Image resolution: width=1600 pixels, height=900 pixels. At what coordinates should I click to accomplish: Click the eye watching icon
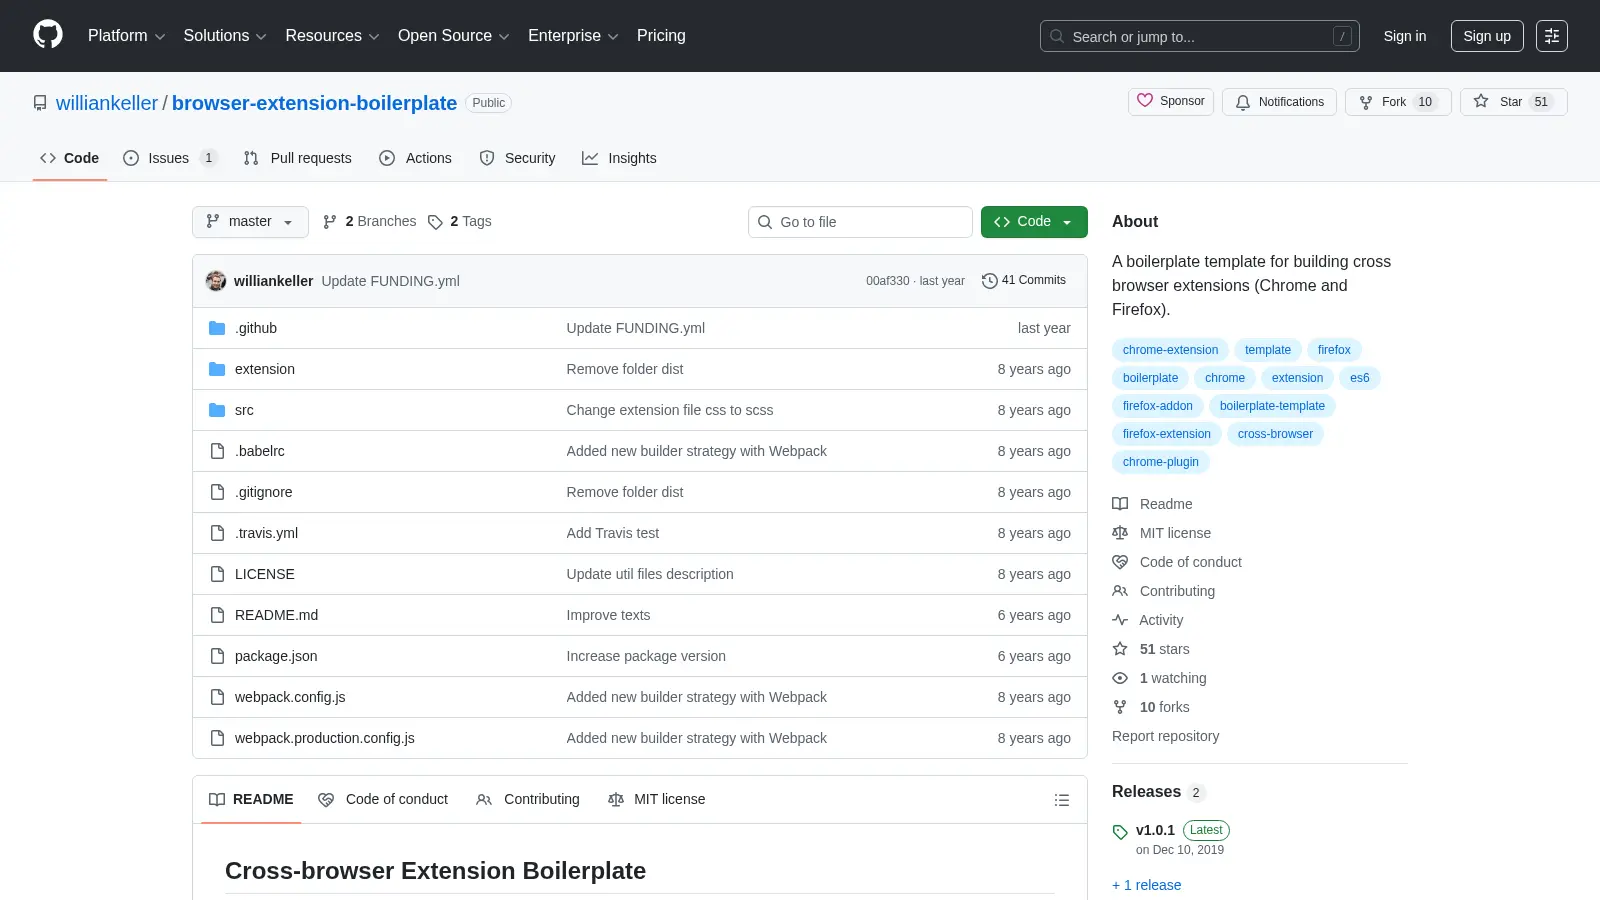pos(1120,678)
